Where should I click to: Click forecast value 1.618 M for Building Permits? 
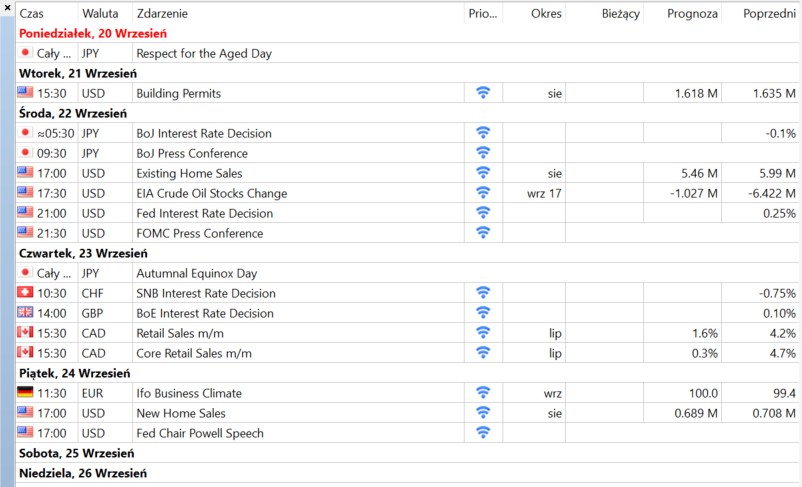696,94
